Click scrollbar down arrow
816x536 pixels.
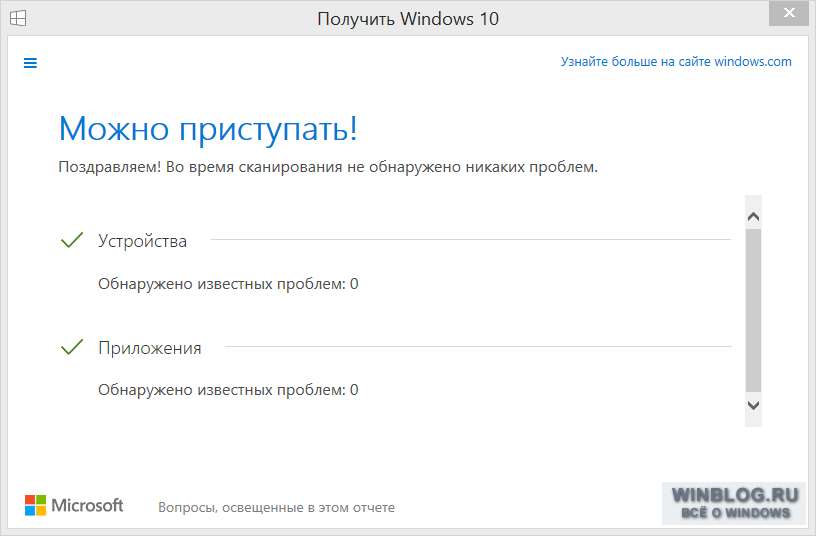point(753,405)
